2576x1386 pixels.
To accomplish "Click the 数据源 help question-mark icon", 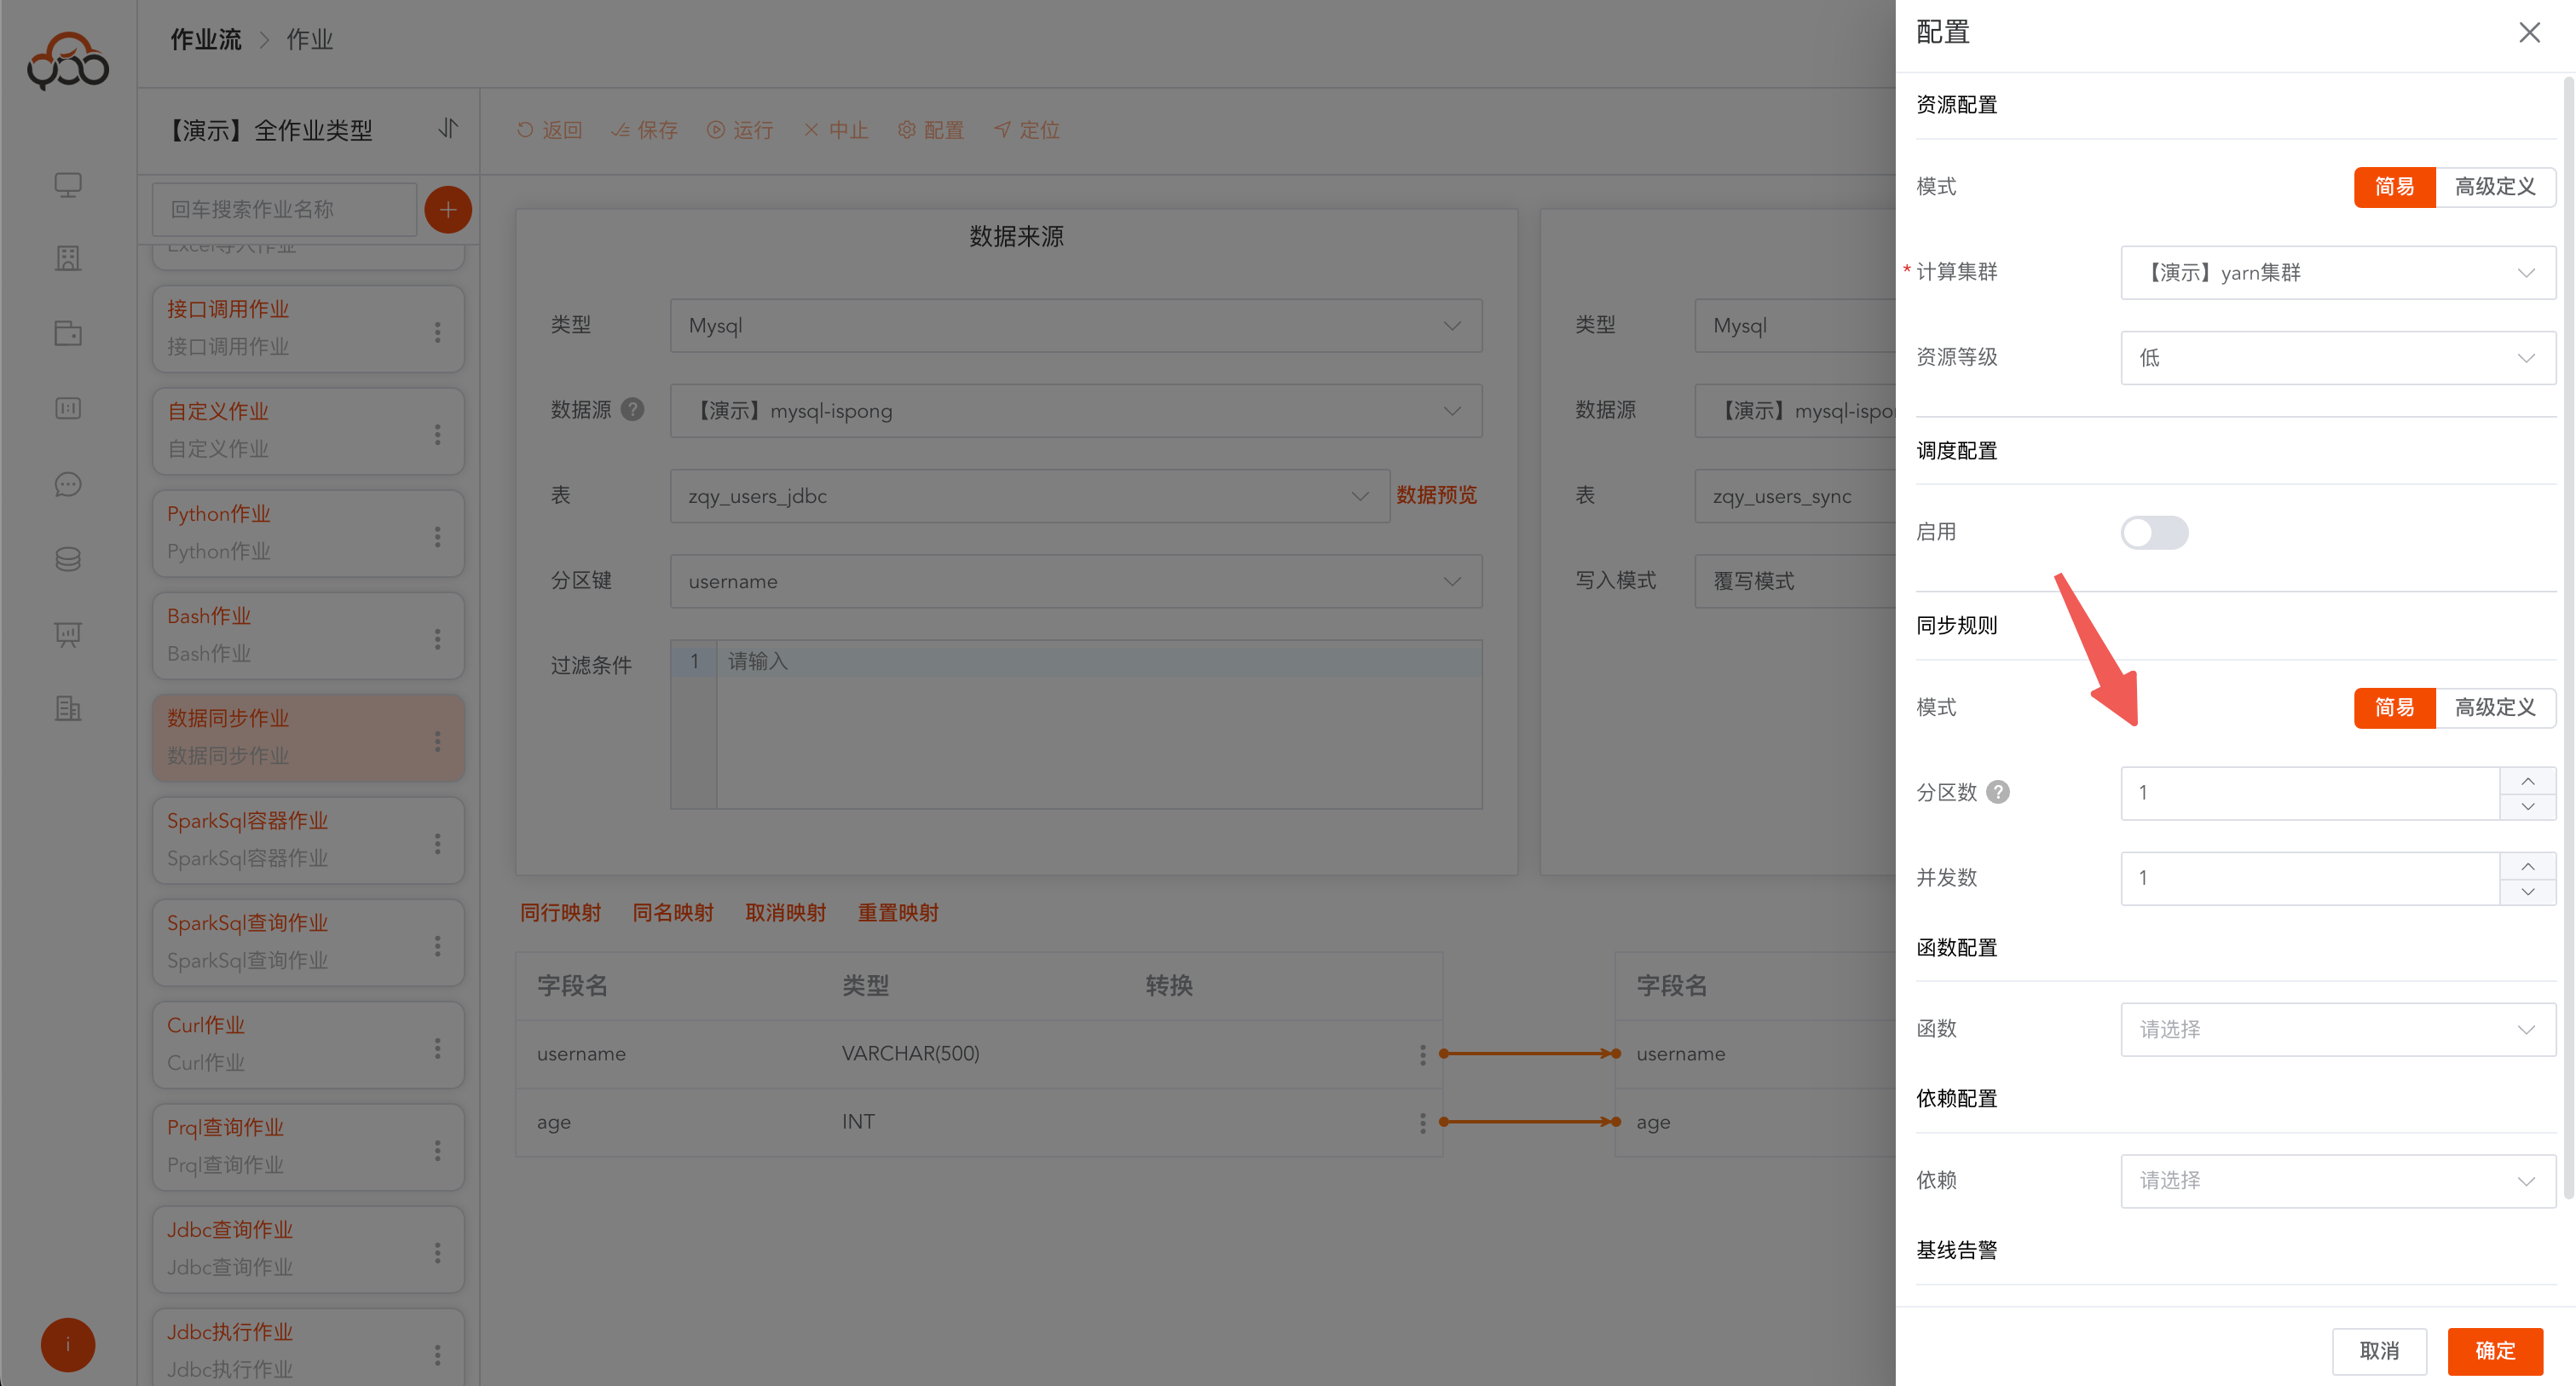I will point(632,409).
